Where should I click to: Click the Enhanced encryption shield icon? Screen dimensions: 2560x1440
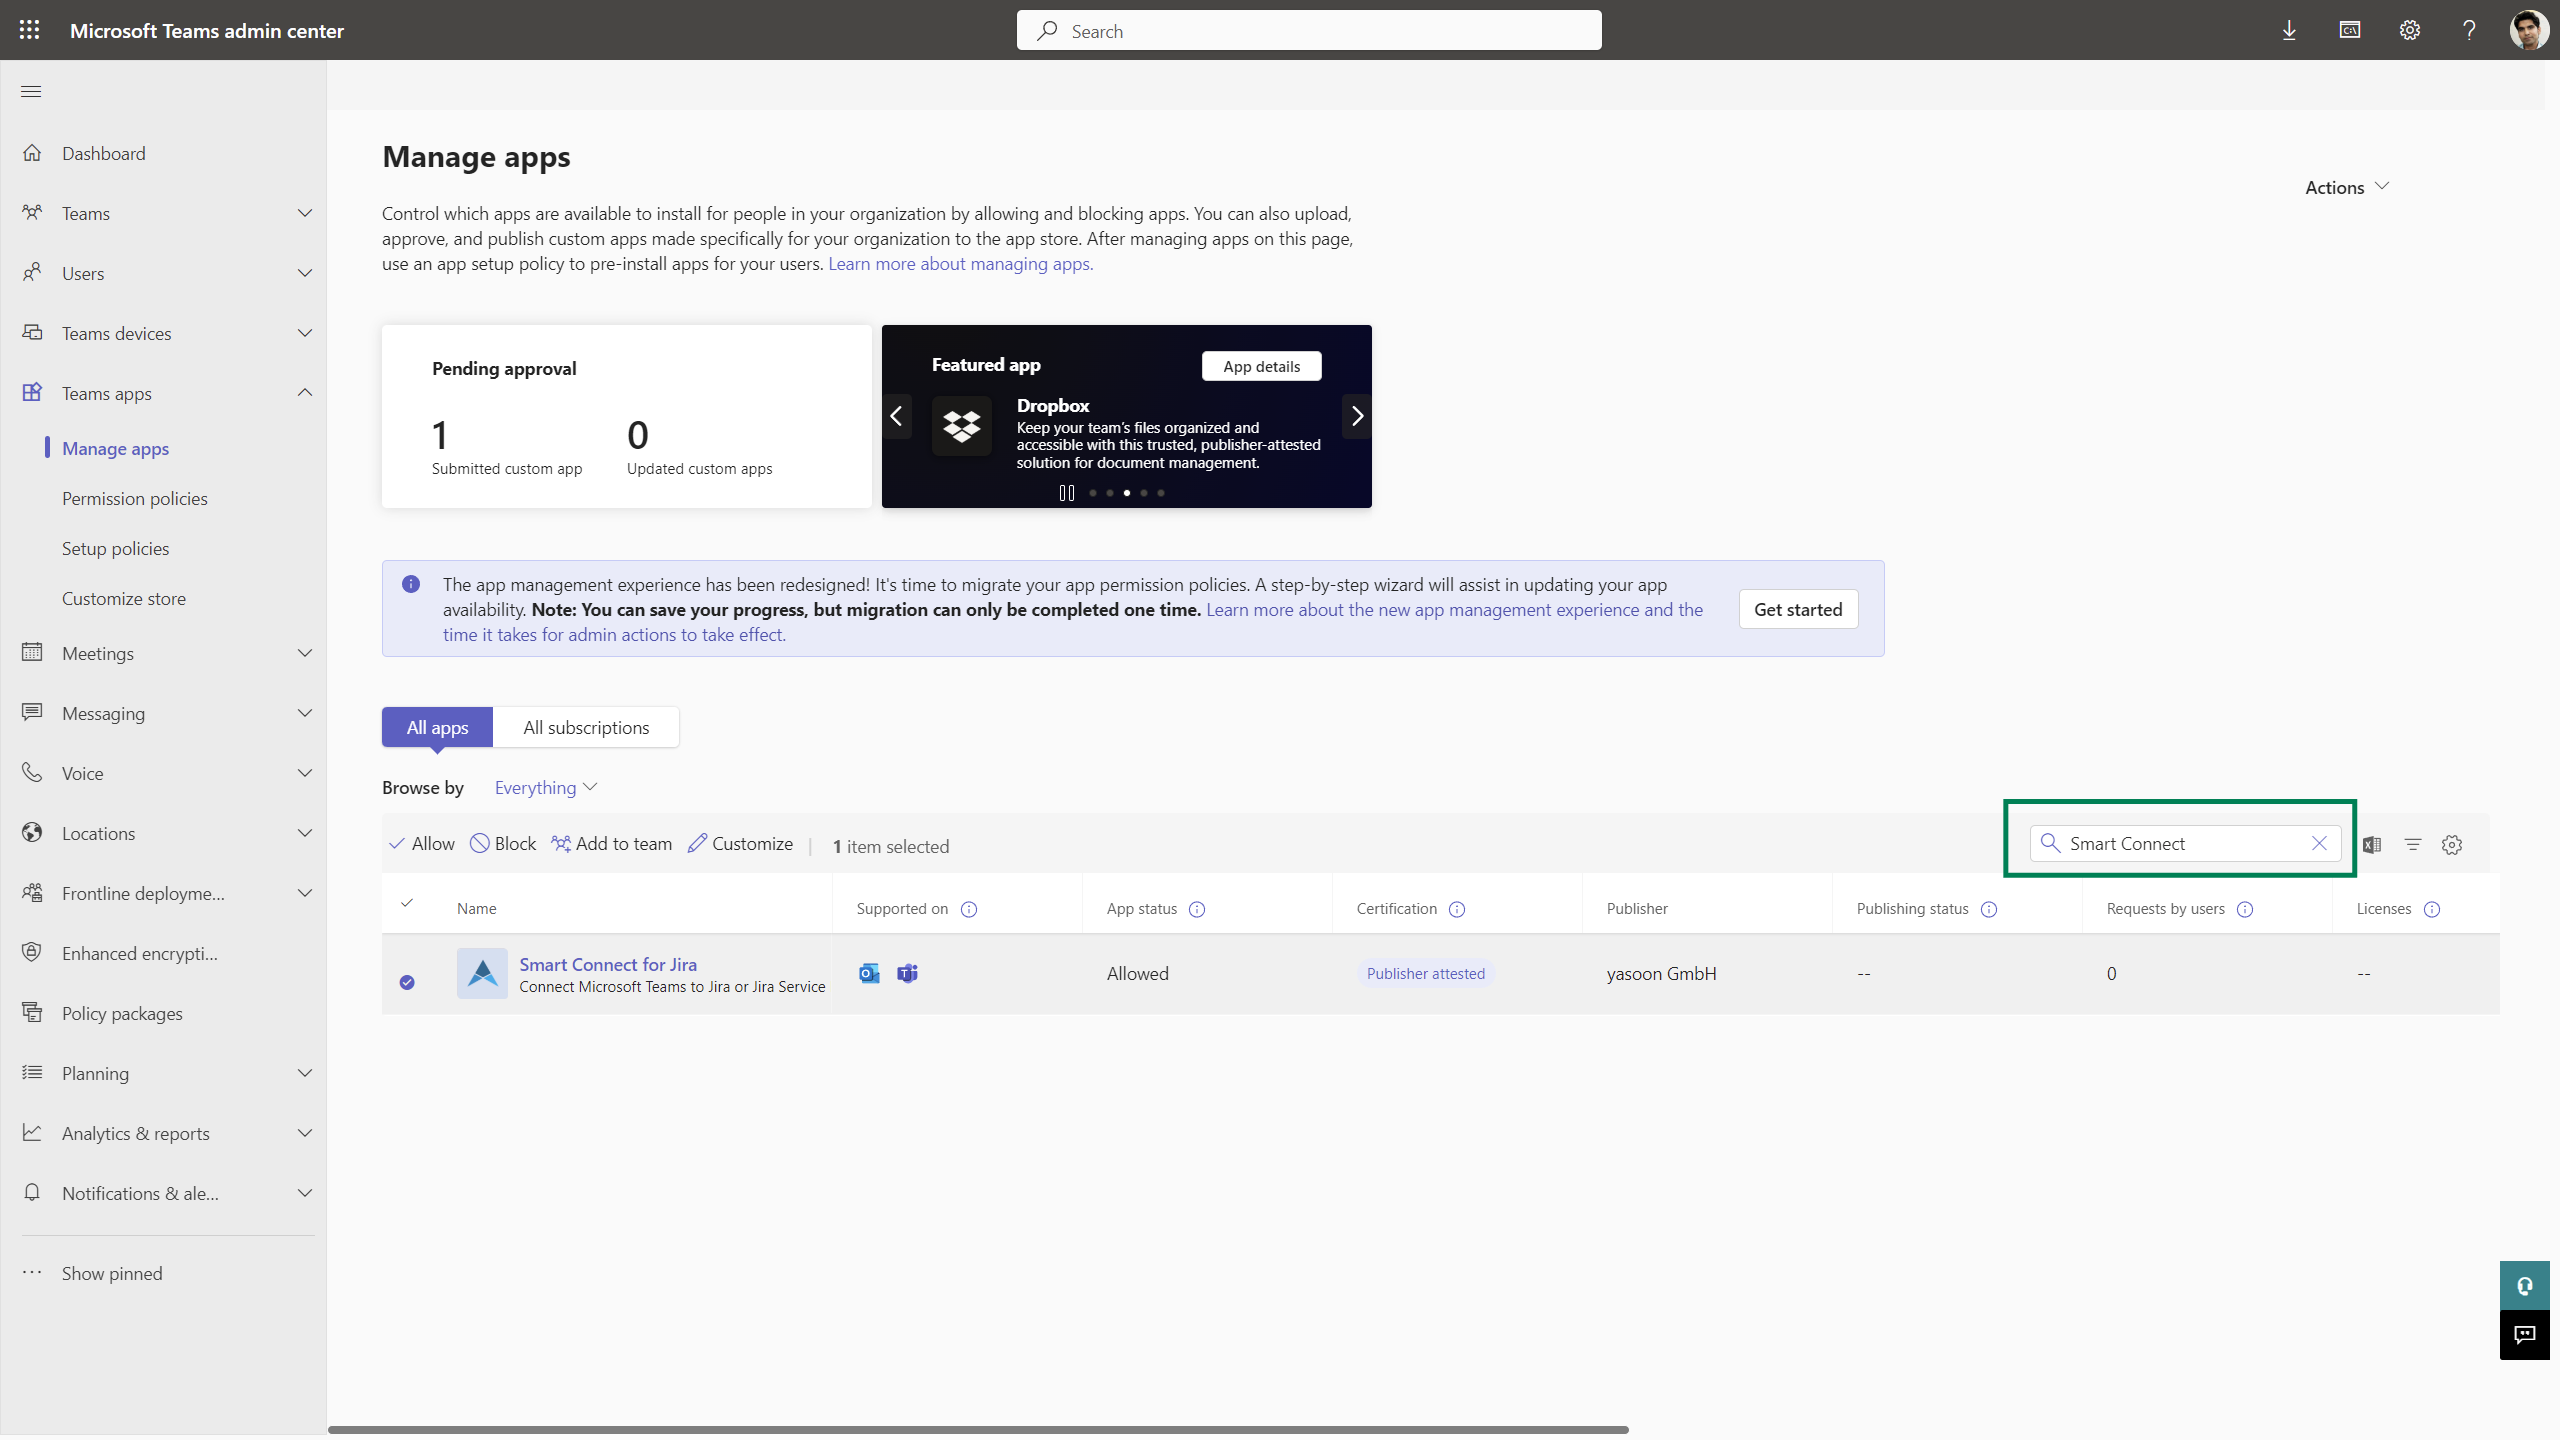(x=31, y=952)
